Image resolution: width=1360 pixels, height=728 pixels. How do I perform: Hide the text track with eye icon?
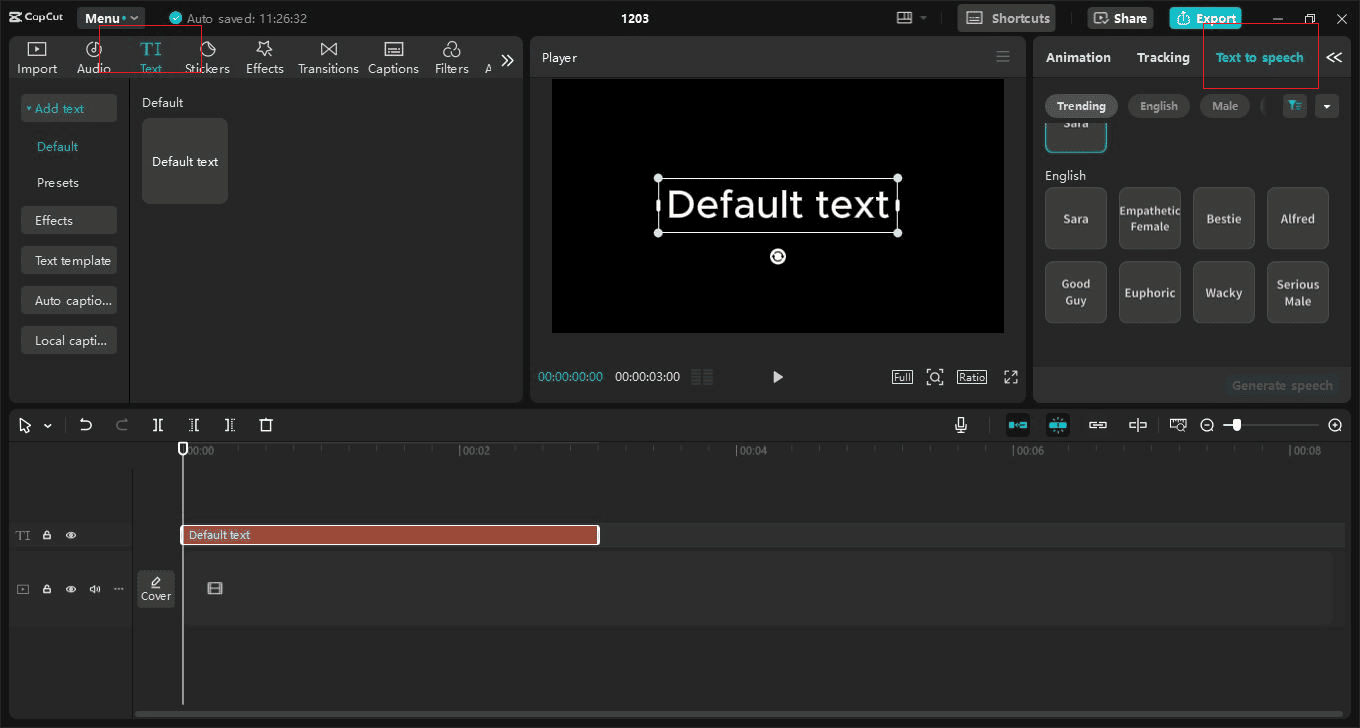(71, 535)
